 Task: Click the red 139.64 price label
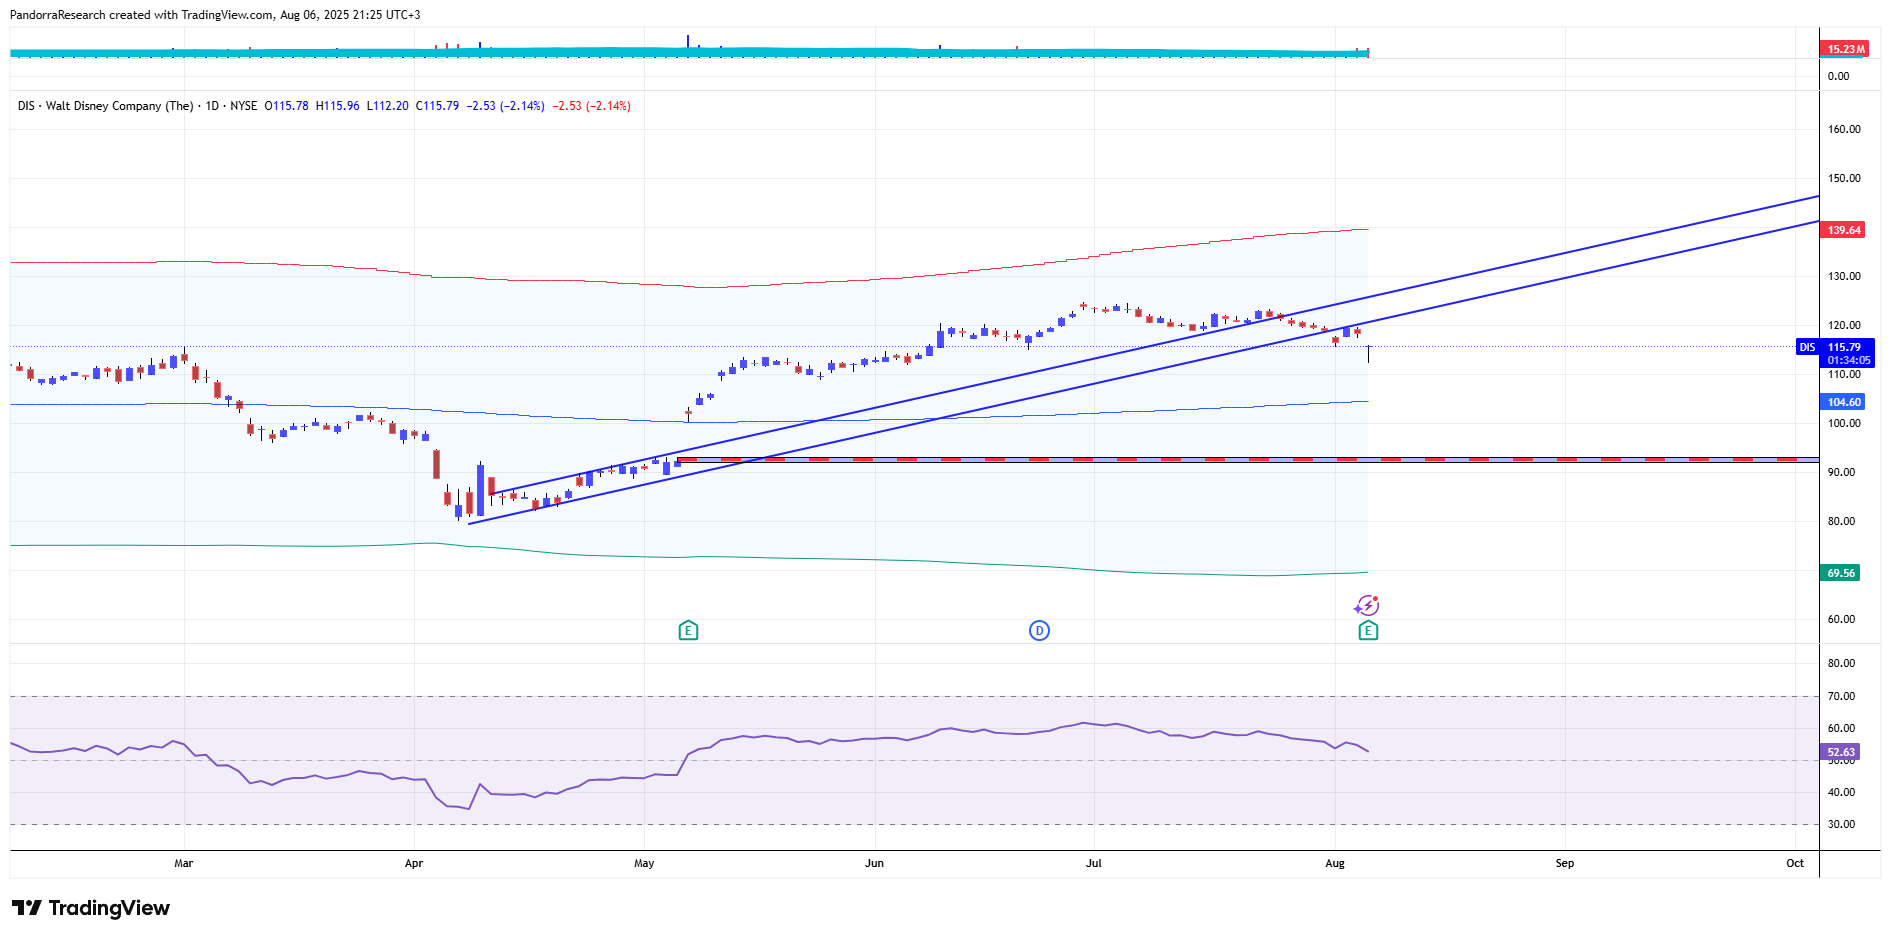(x=1843, y=230)
